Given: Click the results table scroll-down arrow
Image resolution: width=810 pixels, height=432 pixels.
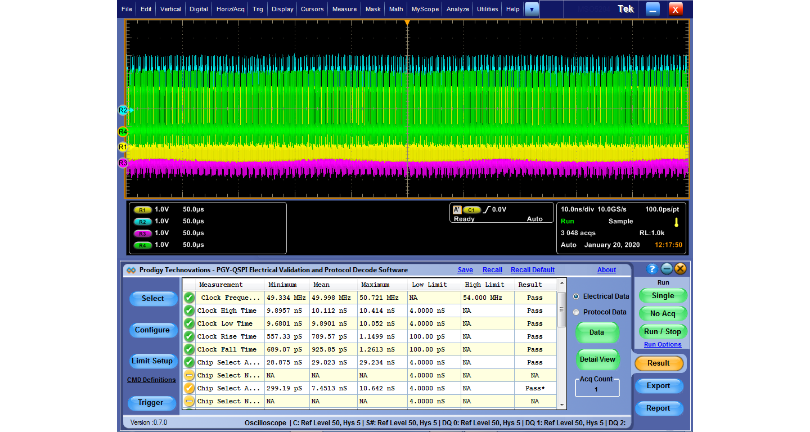Looking at the screenshot, I should [562, 405].
